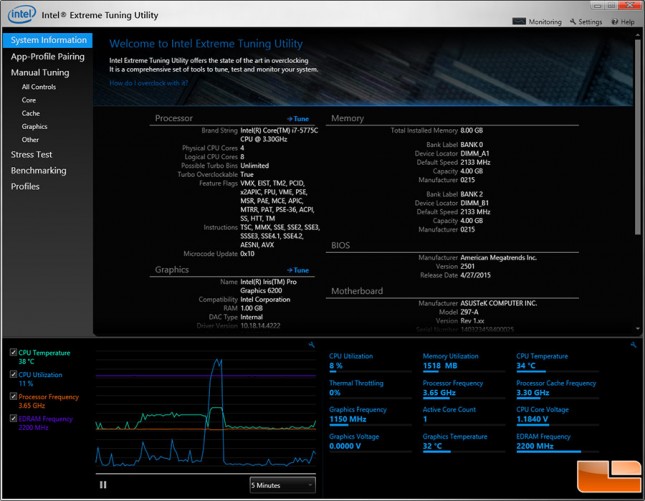
Task: Click the scroll down arrow of info panel
Action: coord(638,328)
